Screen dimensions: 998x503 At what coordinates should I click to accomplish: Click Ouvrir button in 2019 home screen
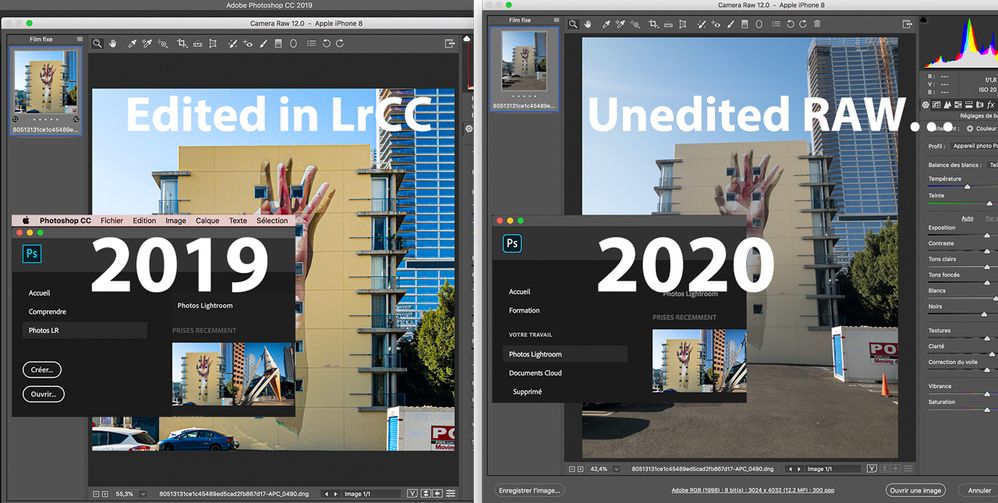pyautogui.click(x=43, y=394)
